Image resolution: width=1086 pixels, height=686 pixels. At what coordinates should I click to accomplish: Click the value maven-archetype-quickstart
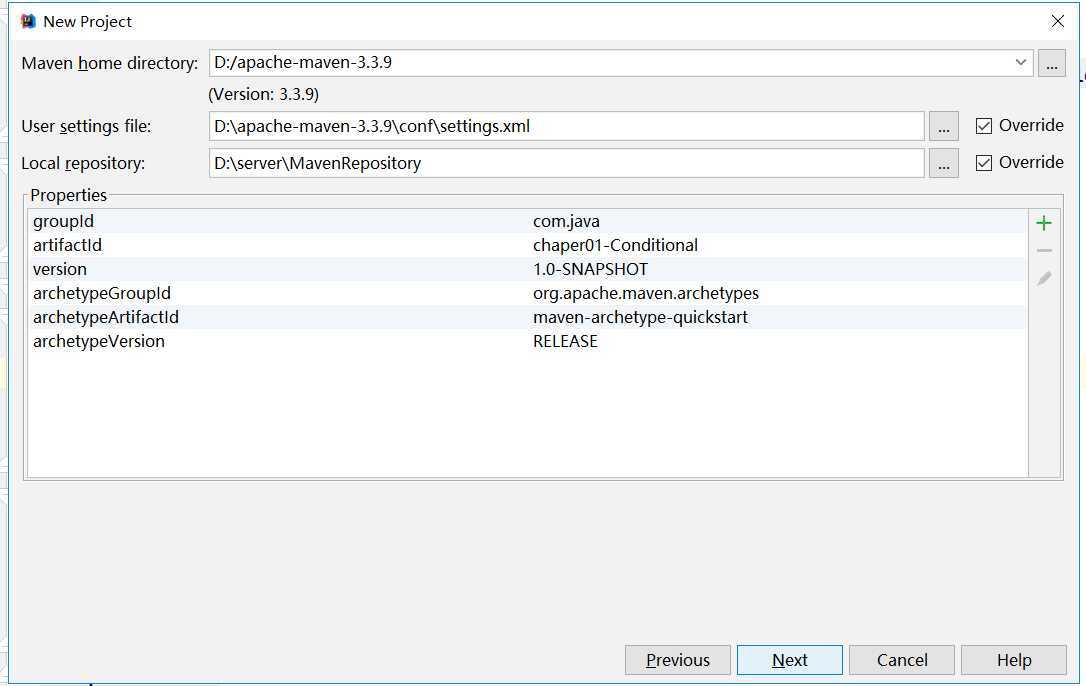(x=641, y=317)
